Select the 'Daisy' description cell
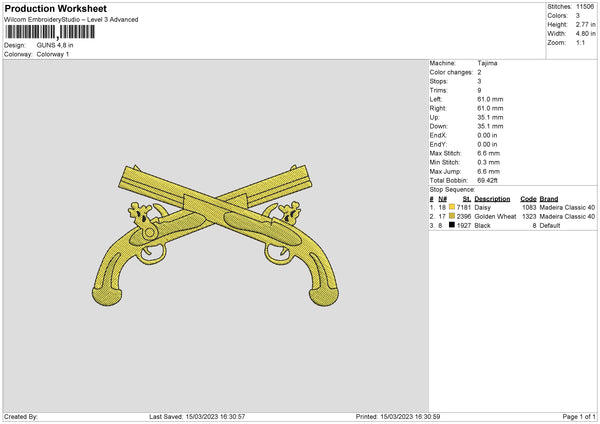The image size is (600, 424). (482, 207)
